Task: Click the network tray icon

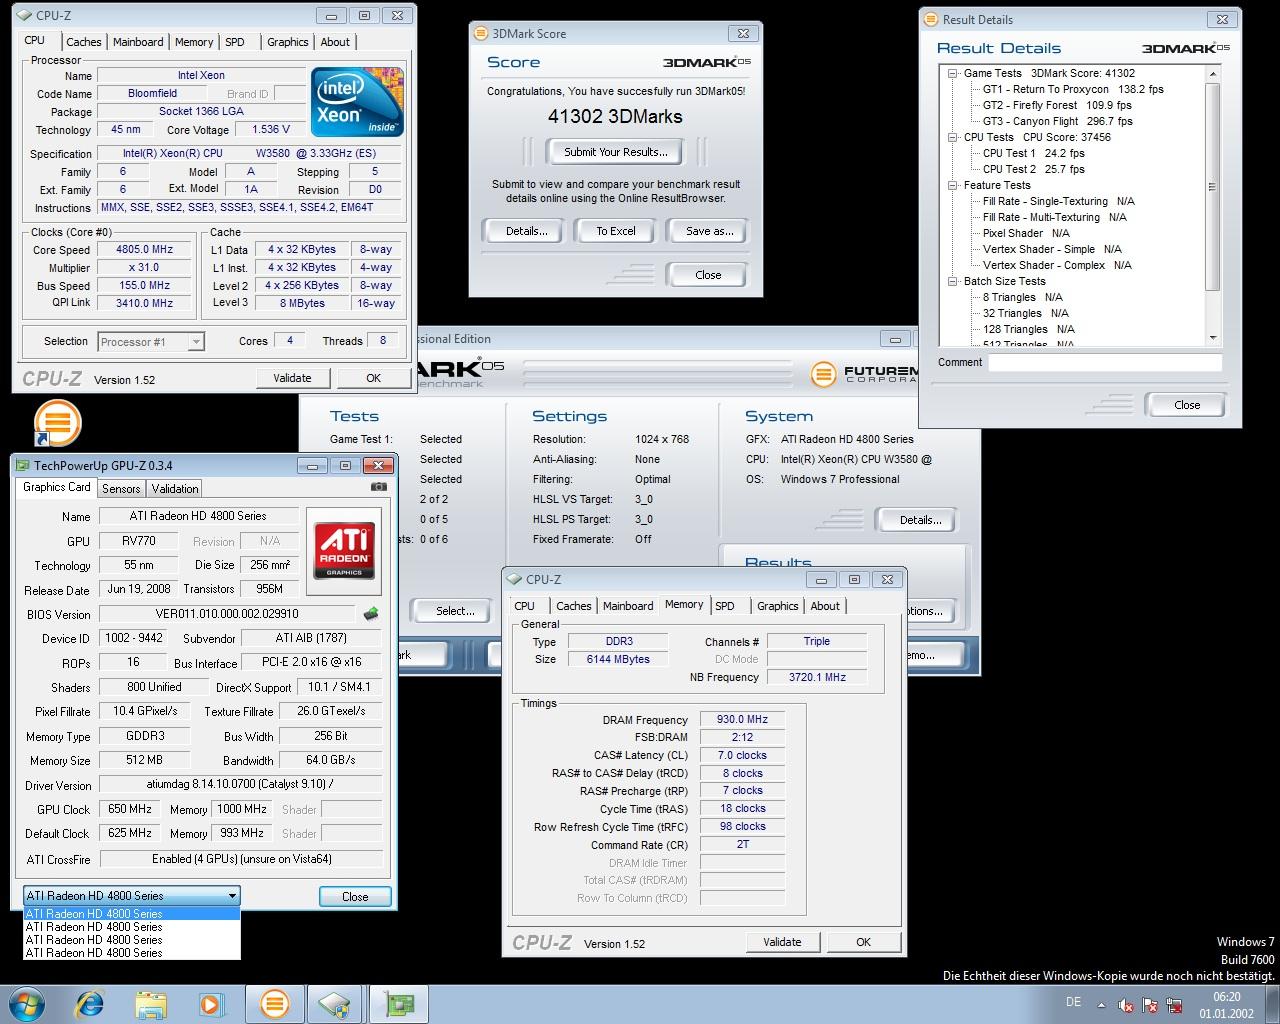Action: coord(1175,1005)
